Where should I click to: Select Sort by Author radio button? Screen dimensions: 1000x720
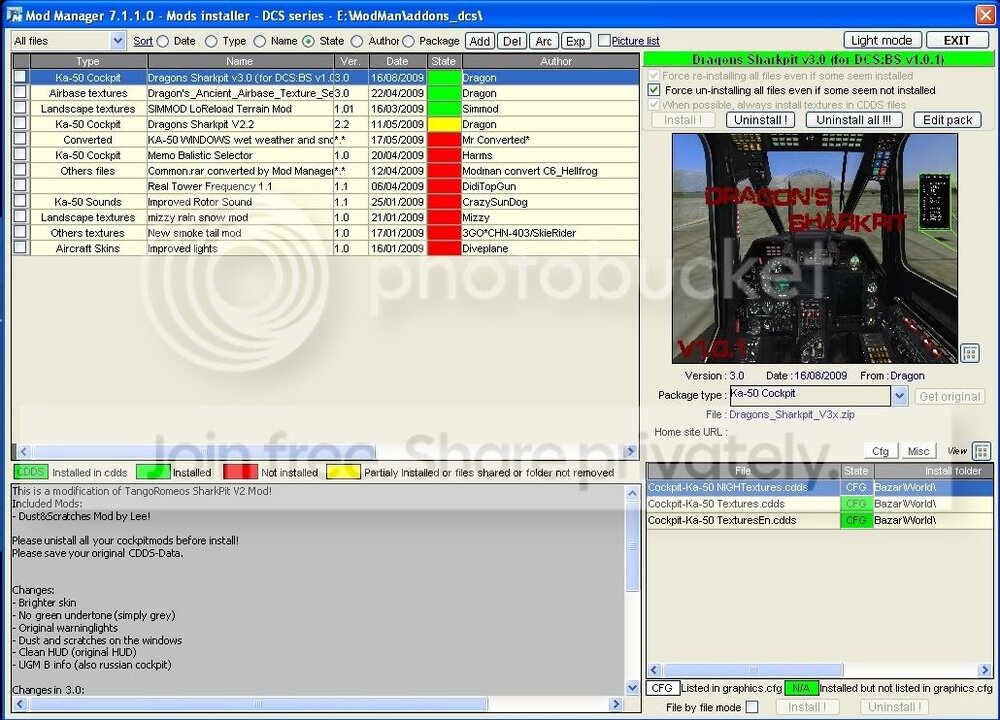click(357, 41)
